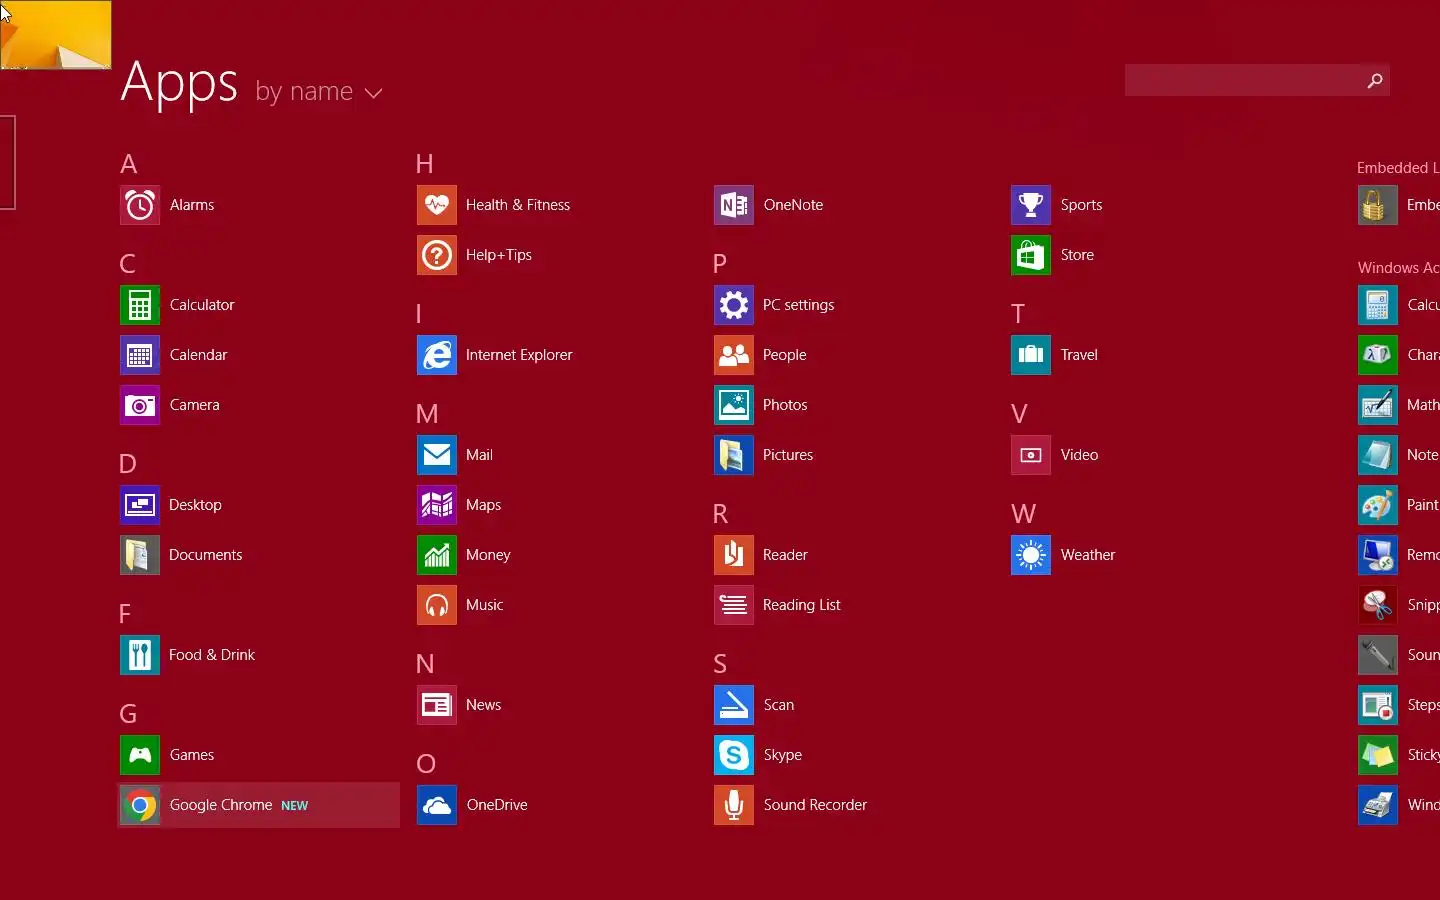Launch the Sound Recorder microphone icon
The image size is (1440, 900).
[734, 805]
